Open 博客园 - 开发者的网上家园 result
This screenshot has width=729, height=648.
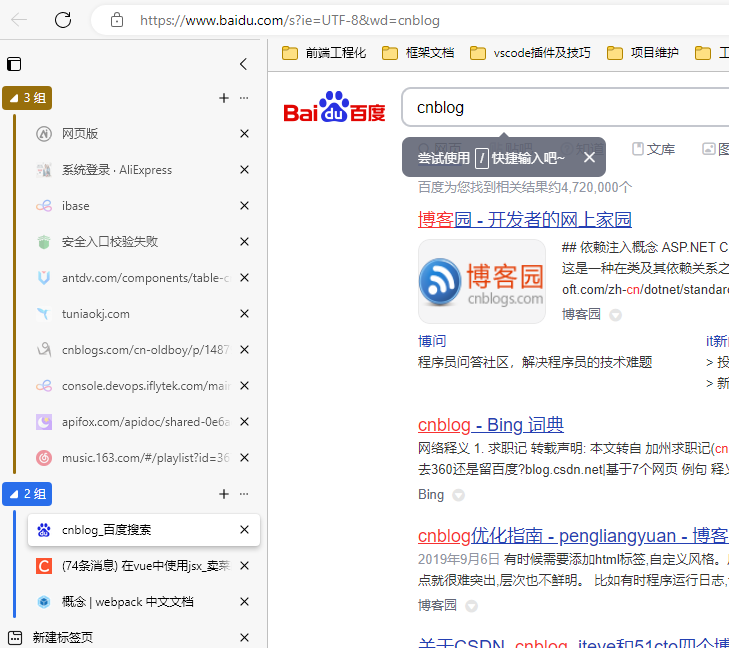[x=524, y=219]
